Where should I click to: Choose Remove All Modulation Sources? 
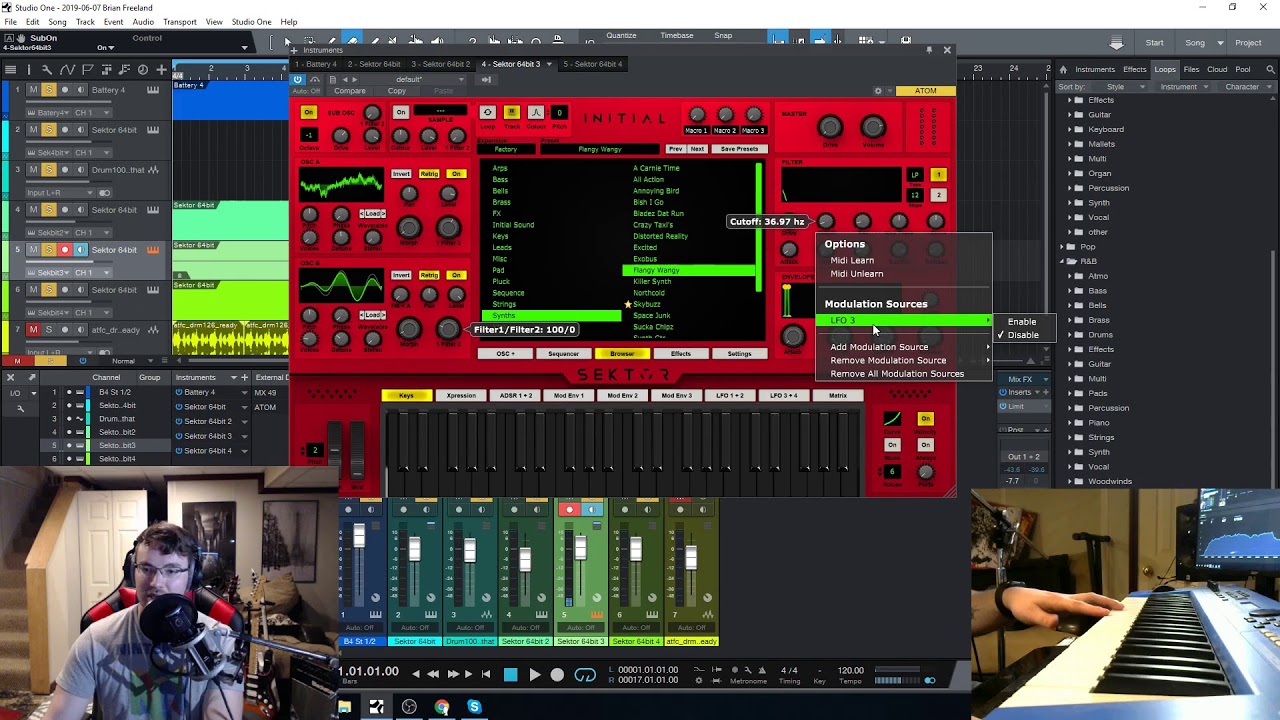click(897, 374)
